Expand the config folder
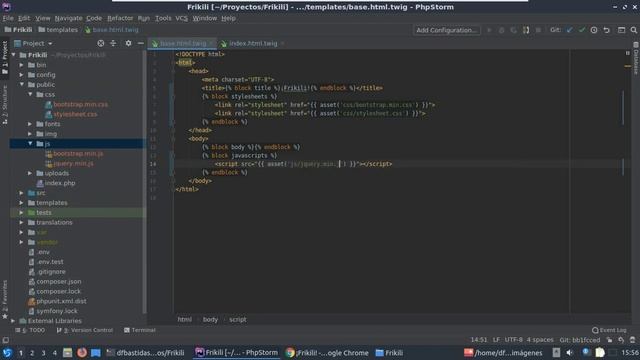Image resolution: width=640 pixels, height=360 pixels. point(22,74)
